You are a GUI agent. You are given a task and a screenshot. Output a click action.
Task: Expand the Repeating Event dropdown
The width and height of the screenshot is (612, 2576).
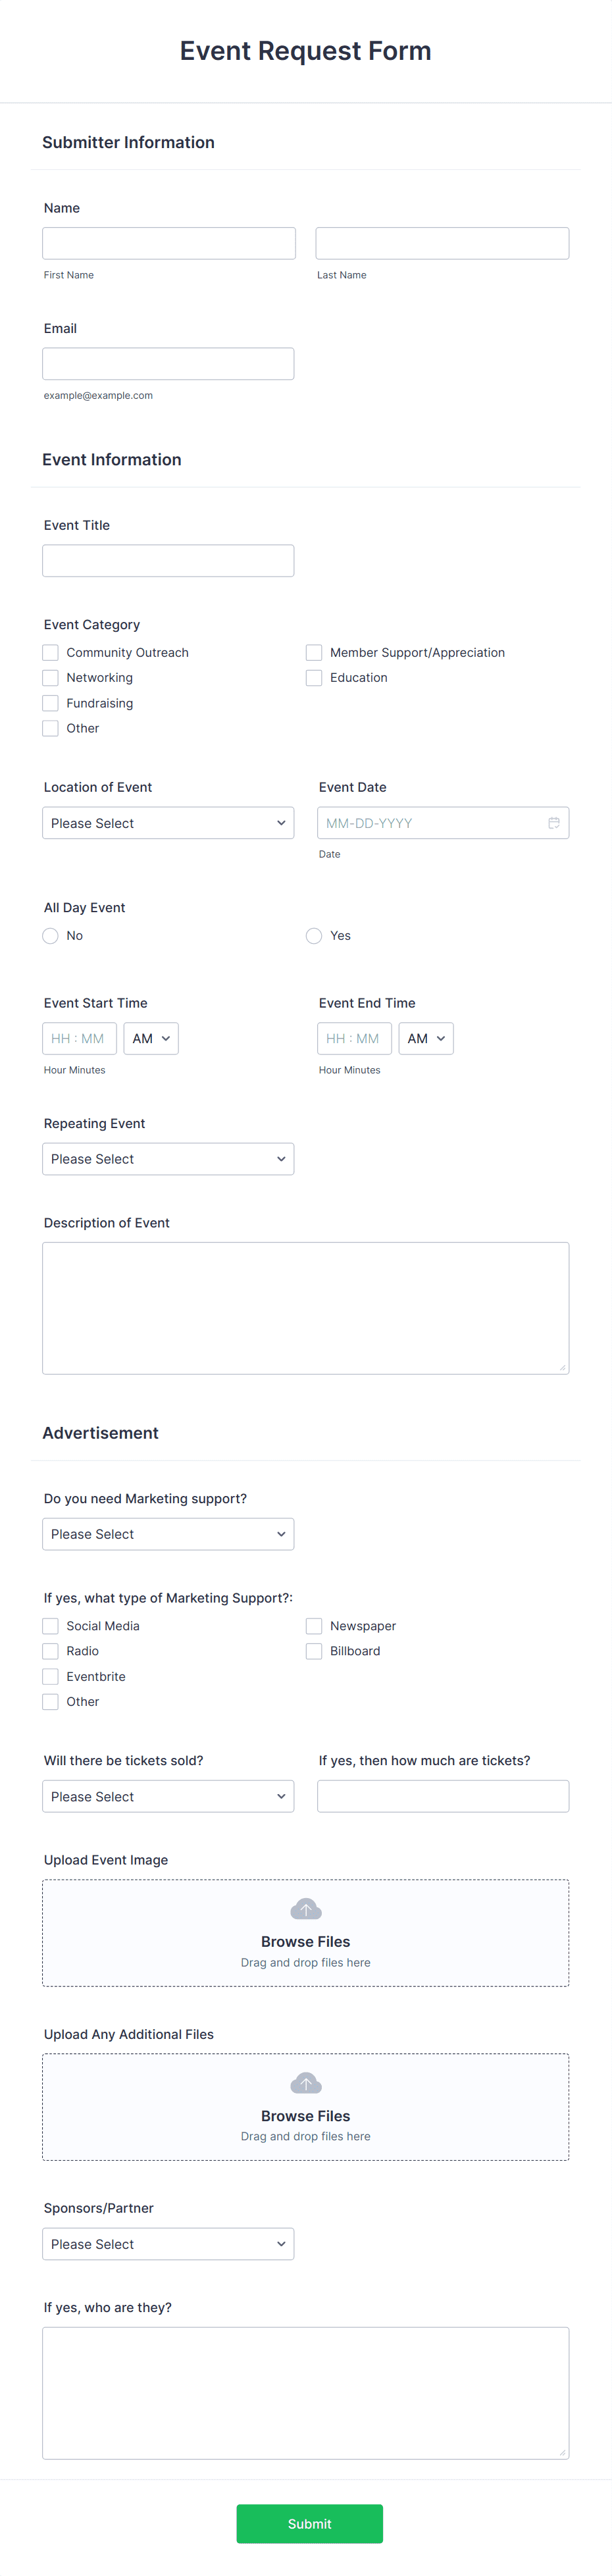[168, 1159]
